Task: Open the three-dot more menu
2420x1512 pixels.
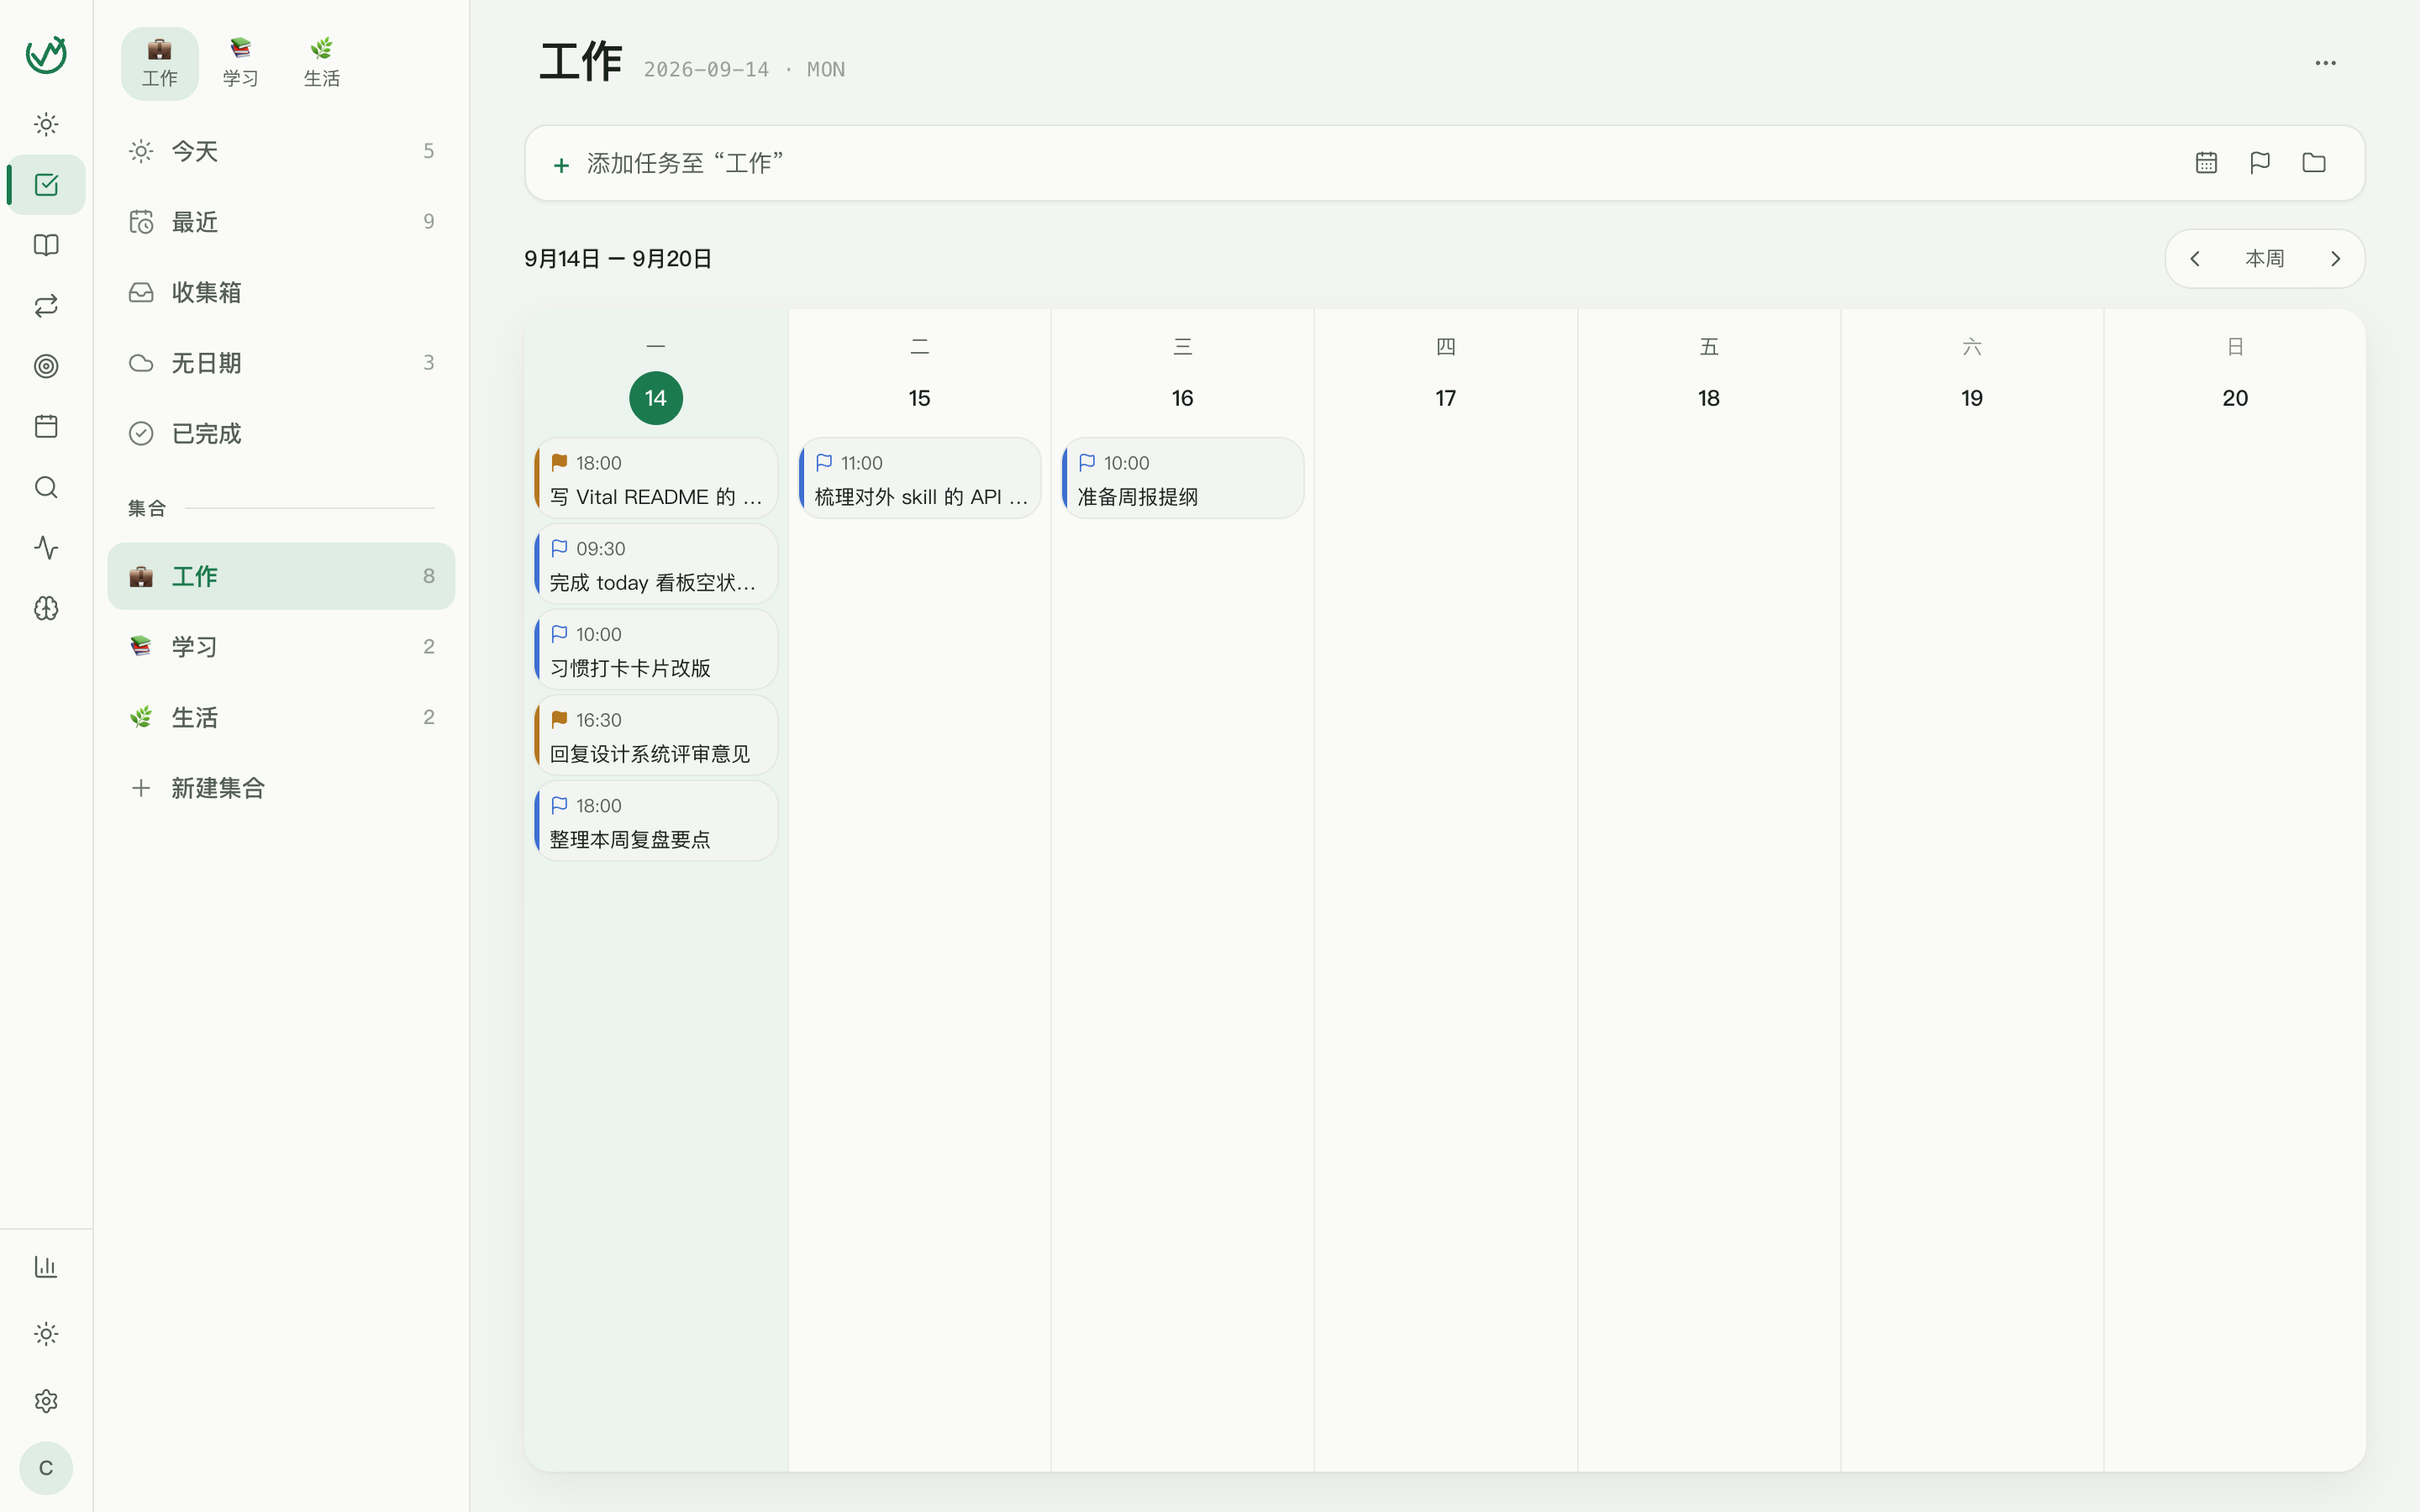Action: pos(2326,63)
